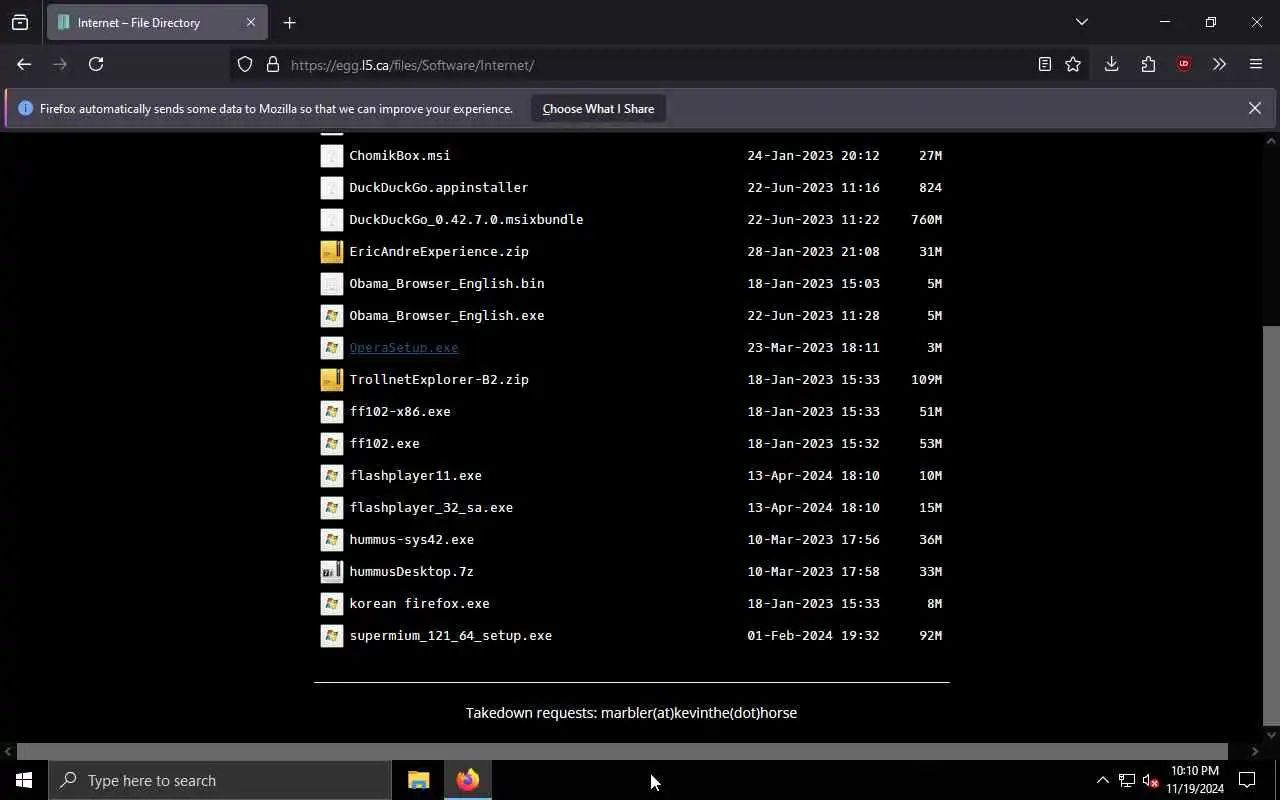Screen dimensions: 1280x800
Task: Download TrollnetExplorer-B2.zip
Action: pyautogui.click(x=438, y=380)
